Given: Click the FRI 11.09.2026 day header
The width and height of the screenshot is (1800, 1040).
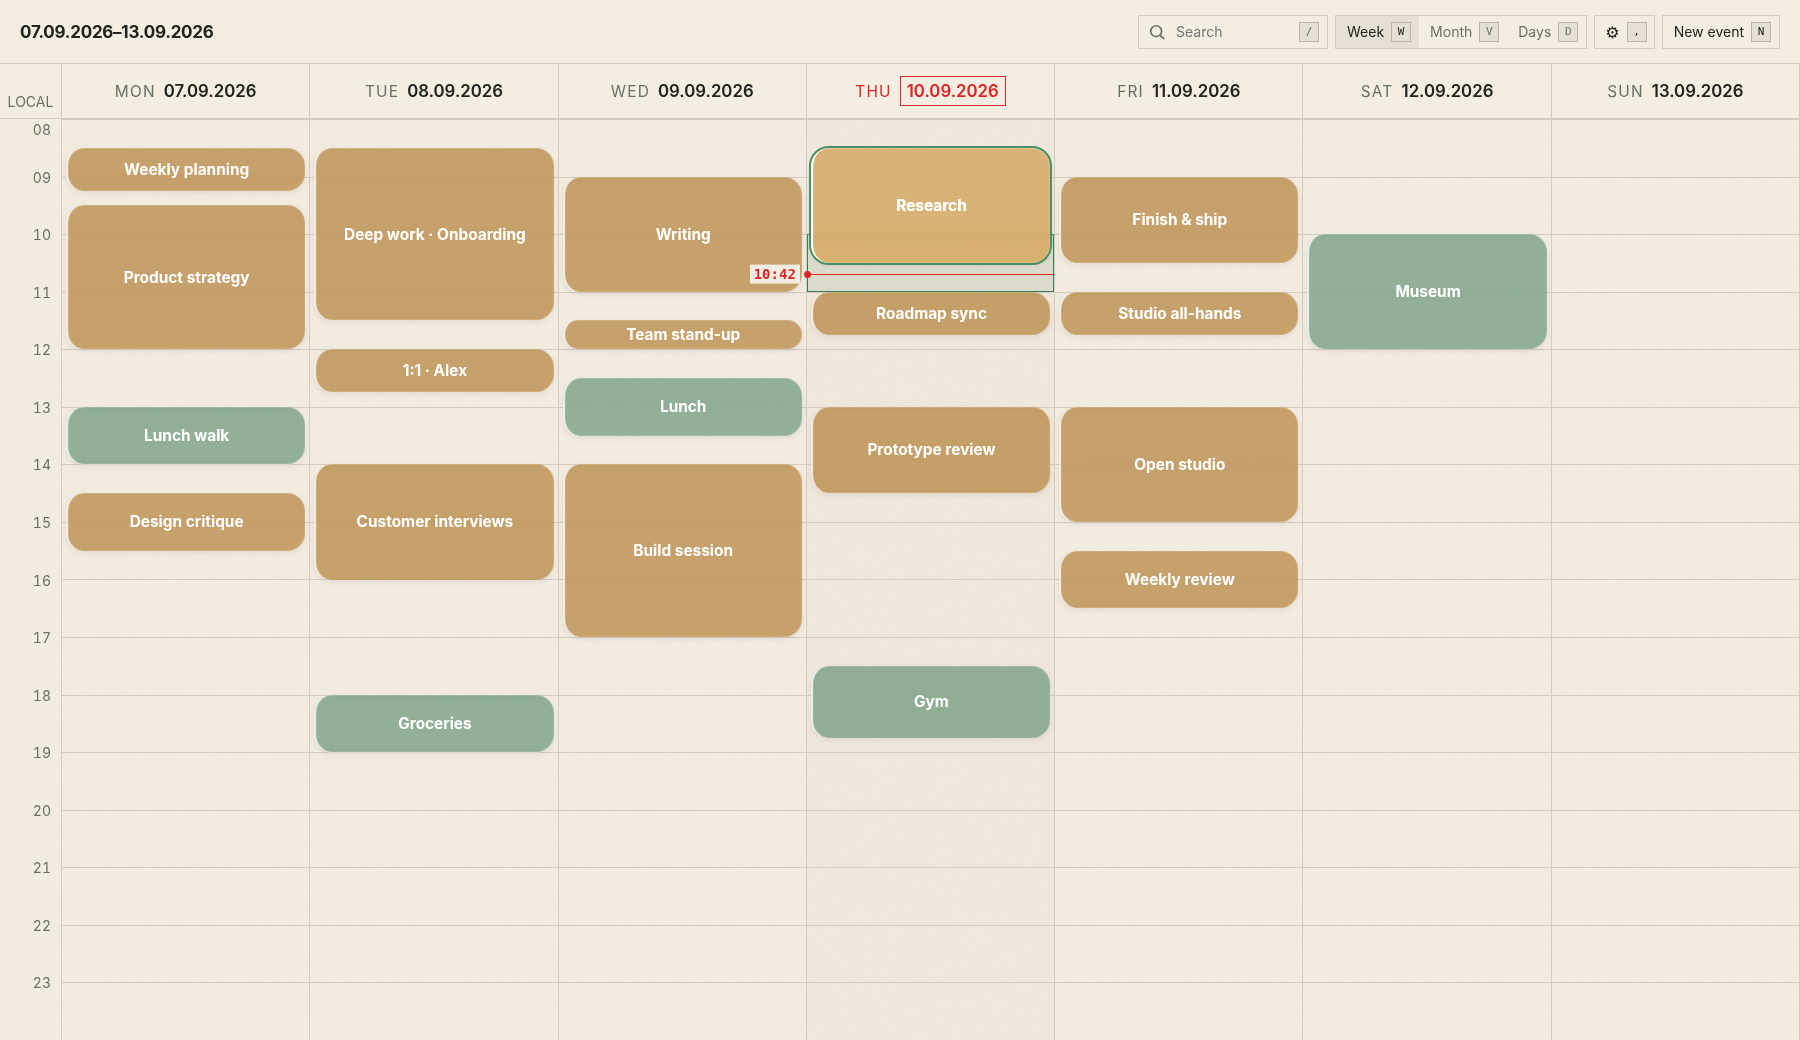Looking at the screenshot, I should click(x=1178, y=91).
